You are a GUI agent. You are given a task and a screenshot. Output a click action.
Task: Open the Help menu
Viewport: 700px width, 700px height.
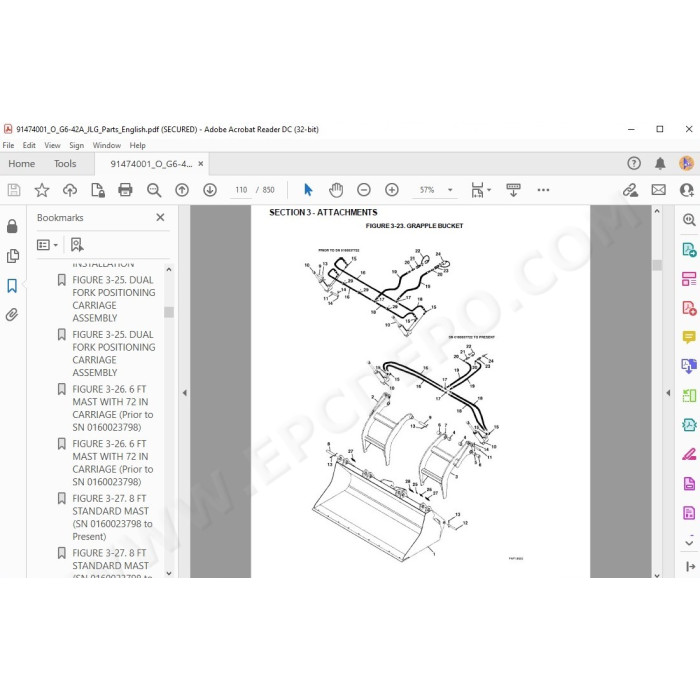click(x=138, y=146)
